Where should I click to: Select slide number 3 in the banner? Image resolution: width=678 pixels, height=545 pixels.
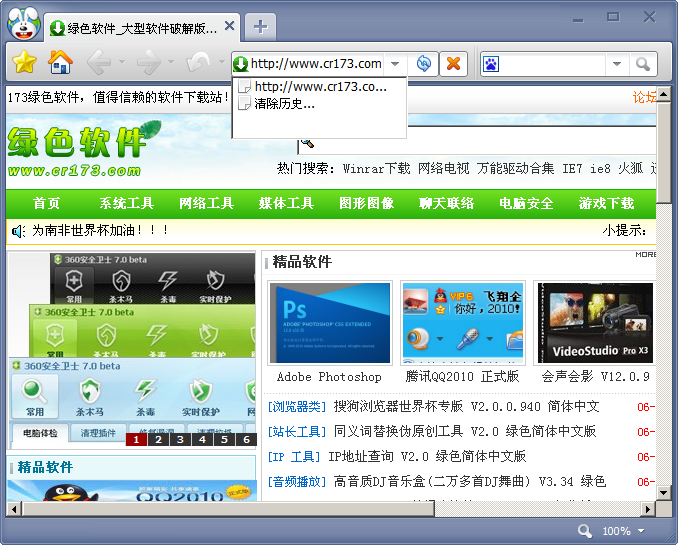(x=180, y=439)
